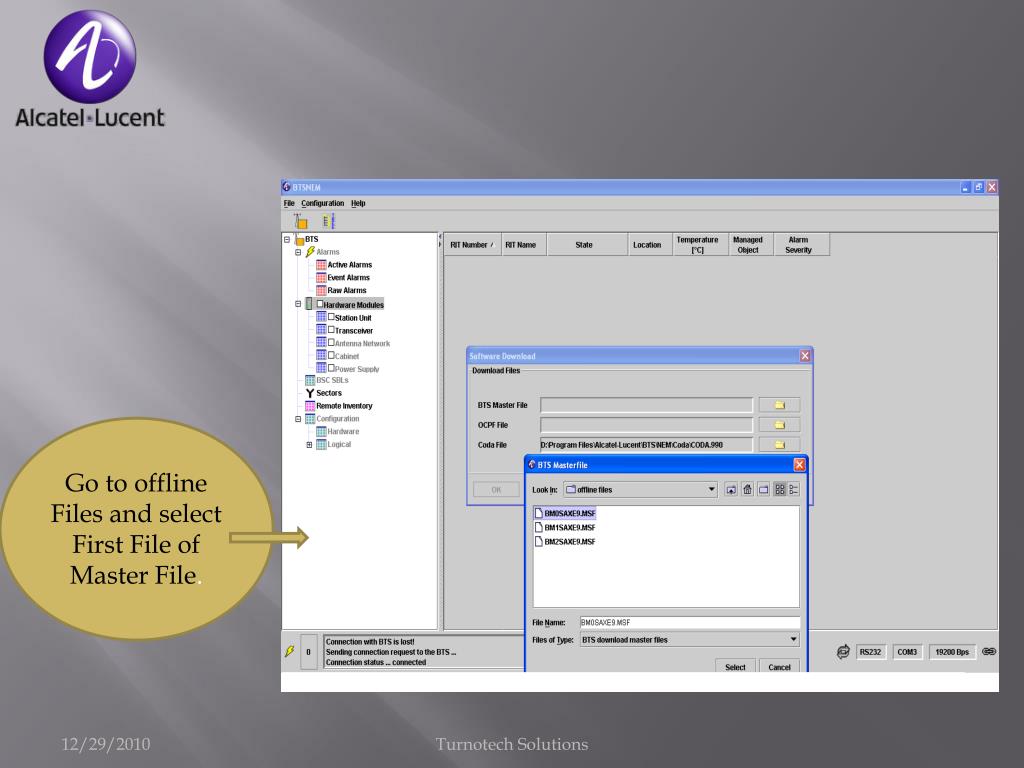Sort by RIT Number column header
The width and height of the screenshot is (1024, 768).
point(473,245)
